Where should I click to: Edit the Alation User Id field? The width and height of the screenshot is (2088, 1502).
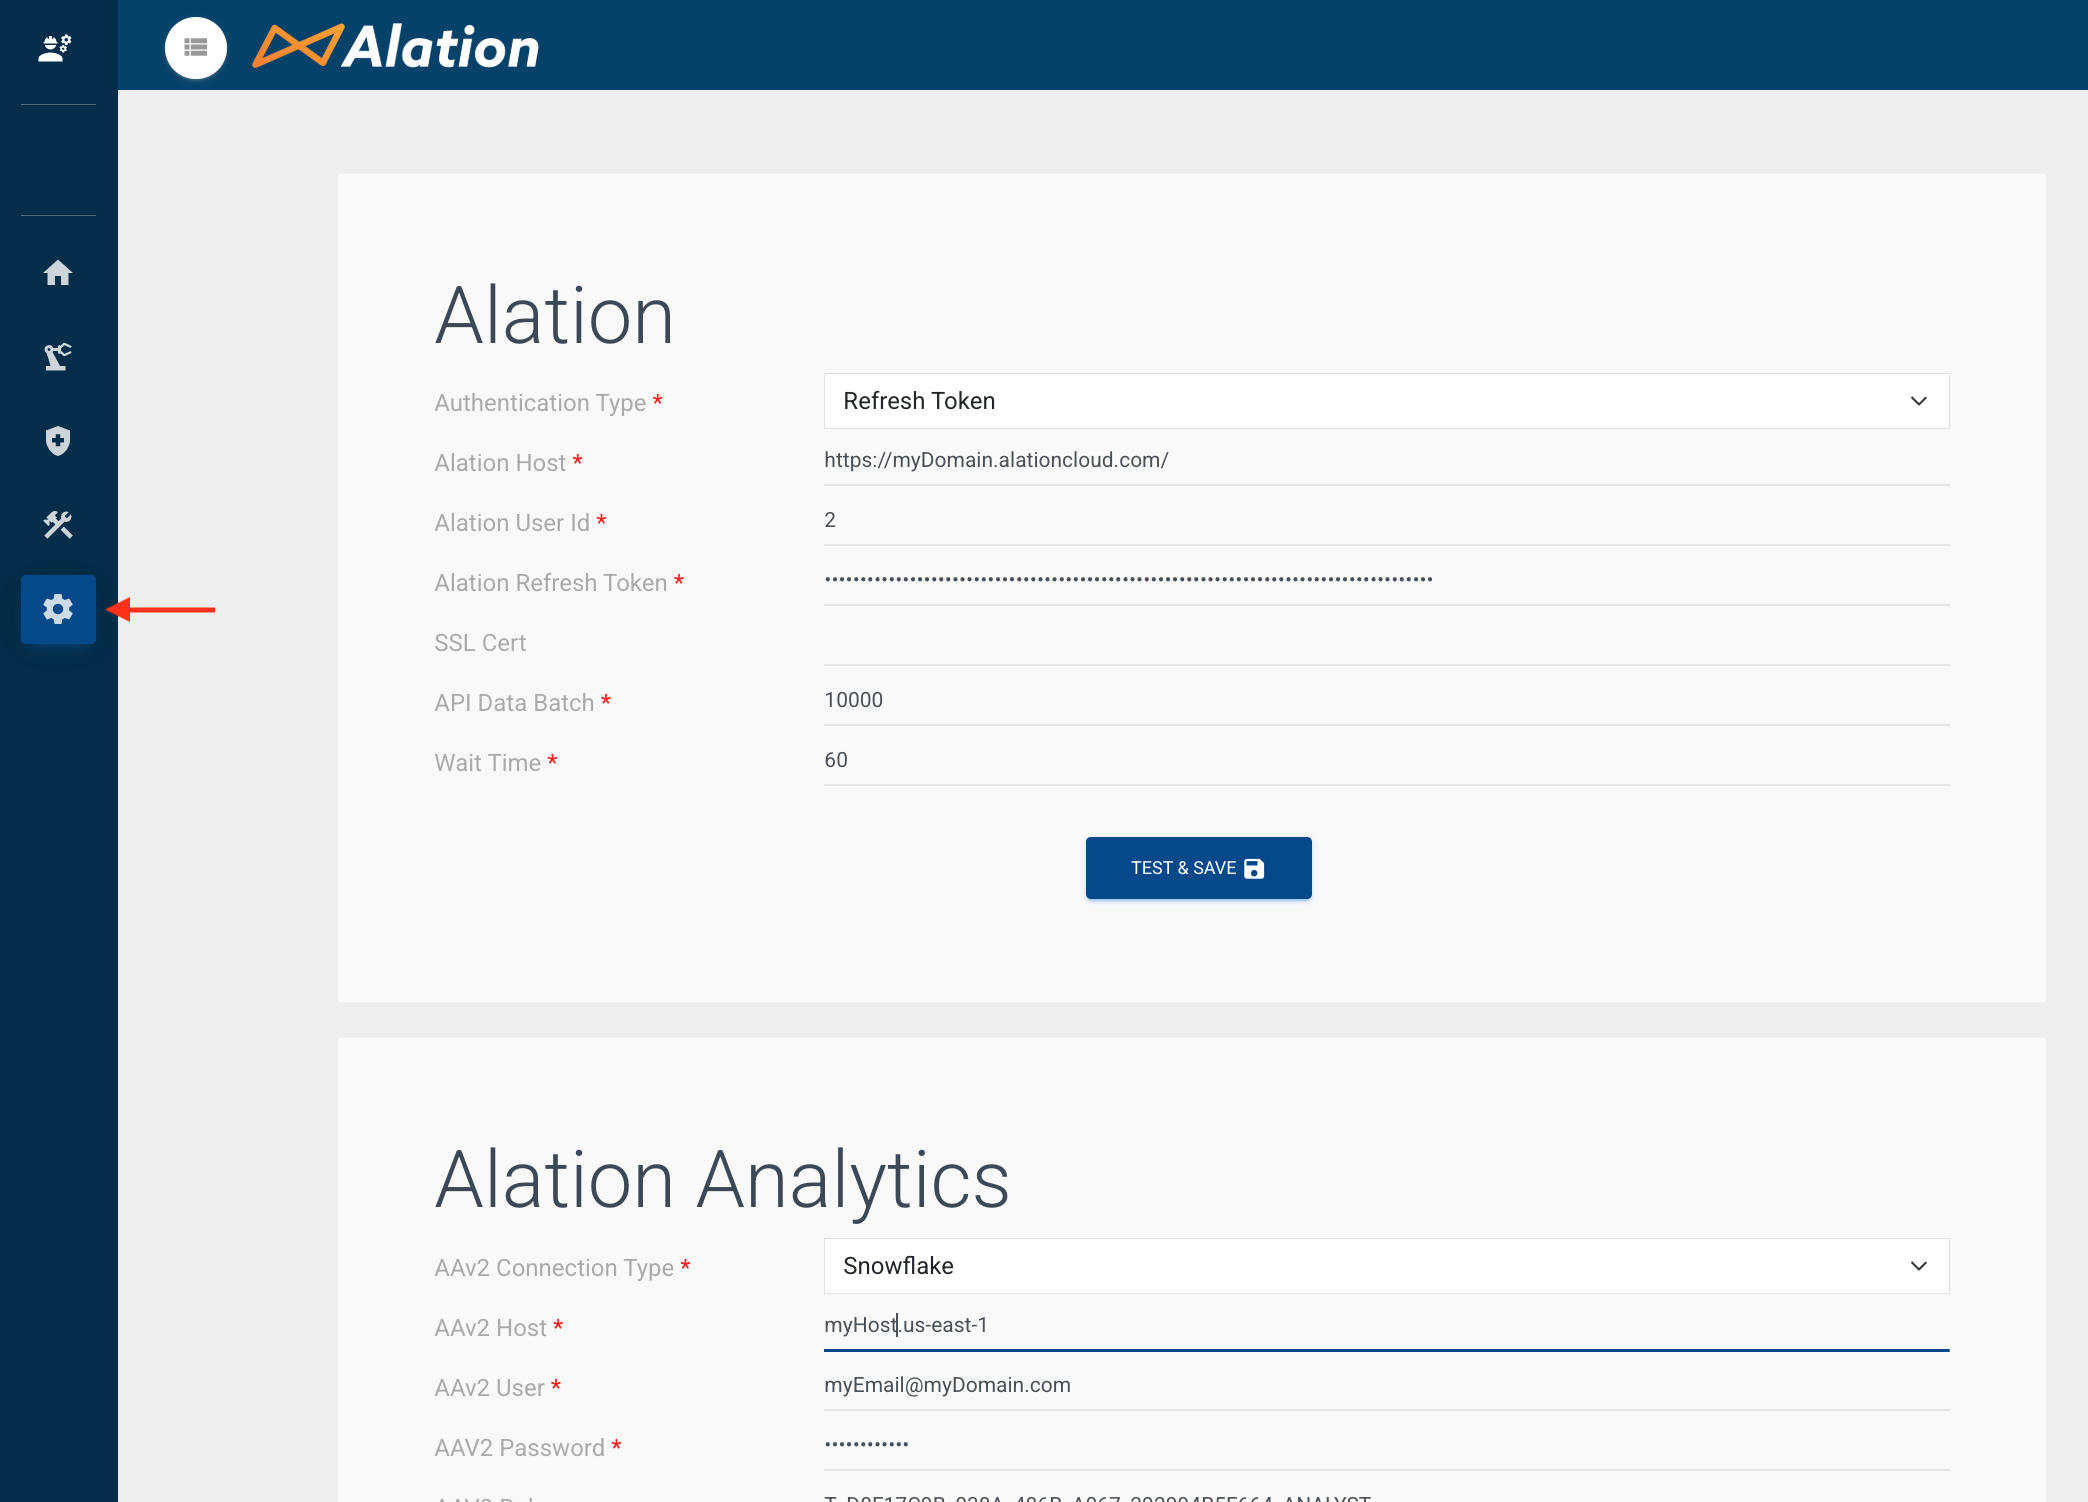1386,520
